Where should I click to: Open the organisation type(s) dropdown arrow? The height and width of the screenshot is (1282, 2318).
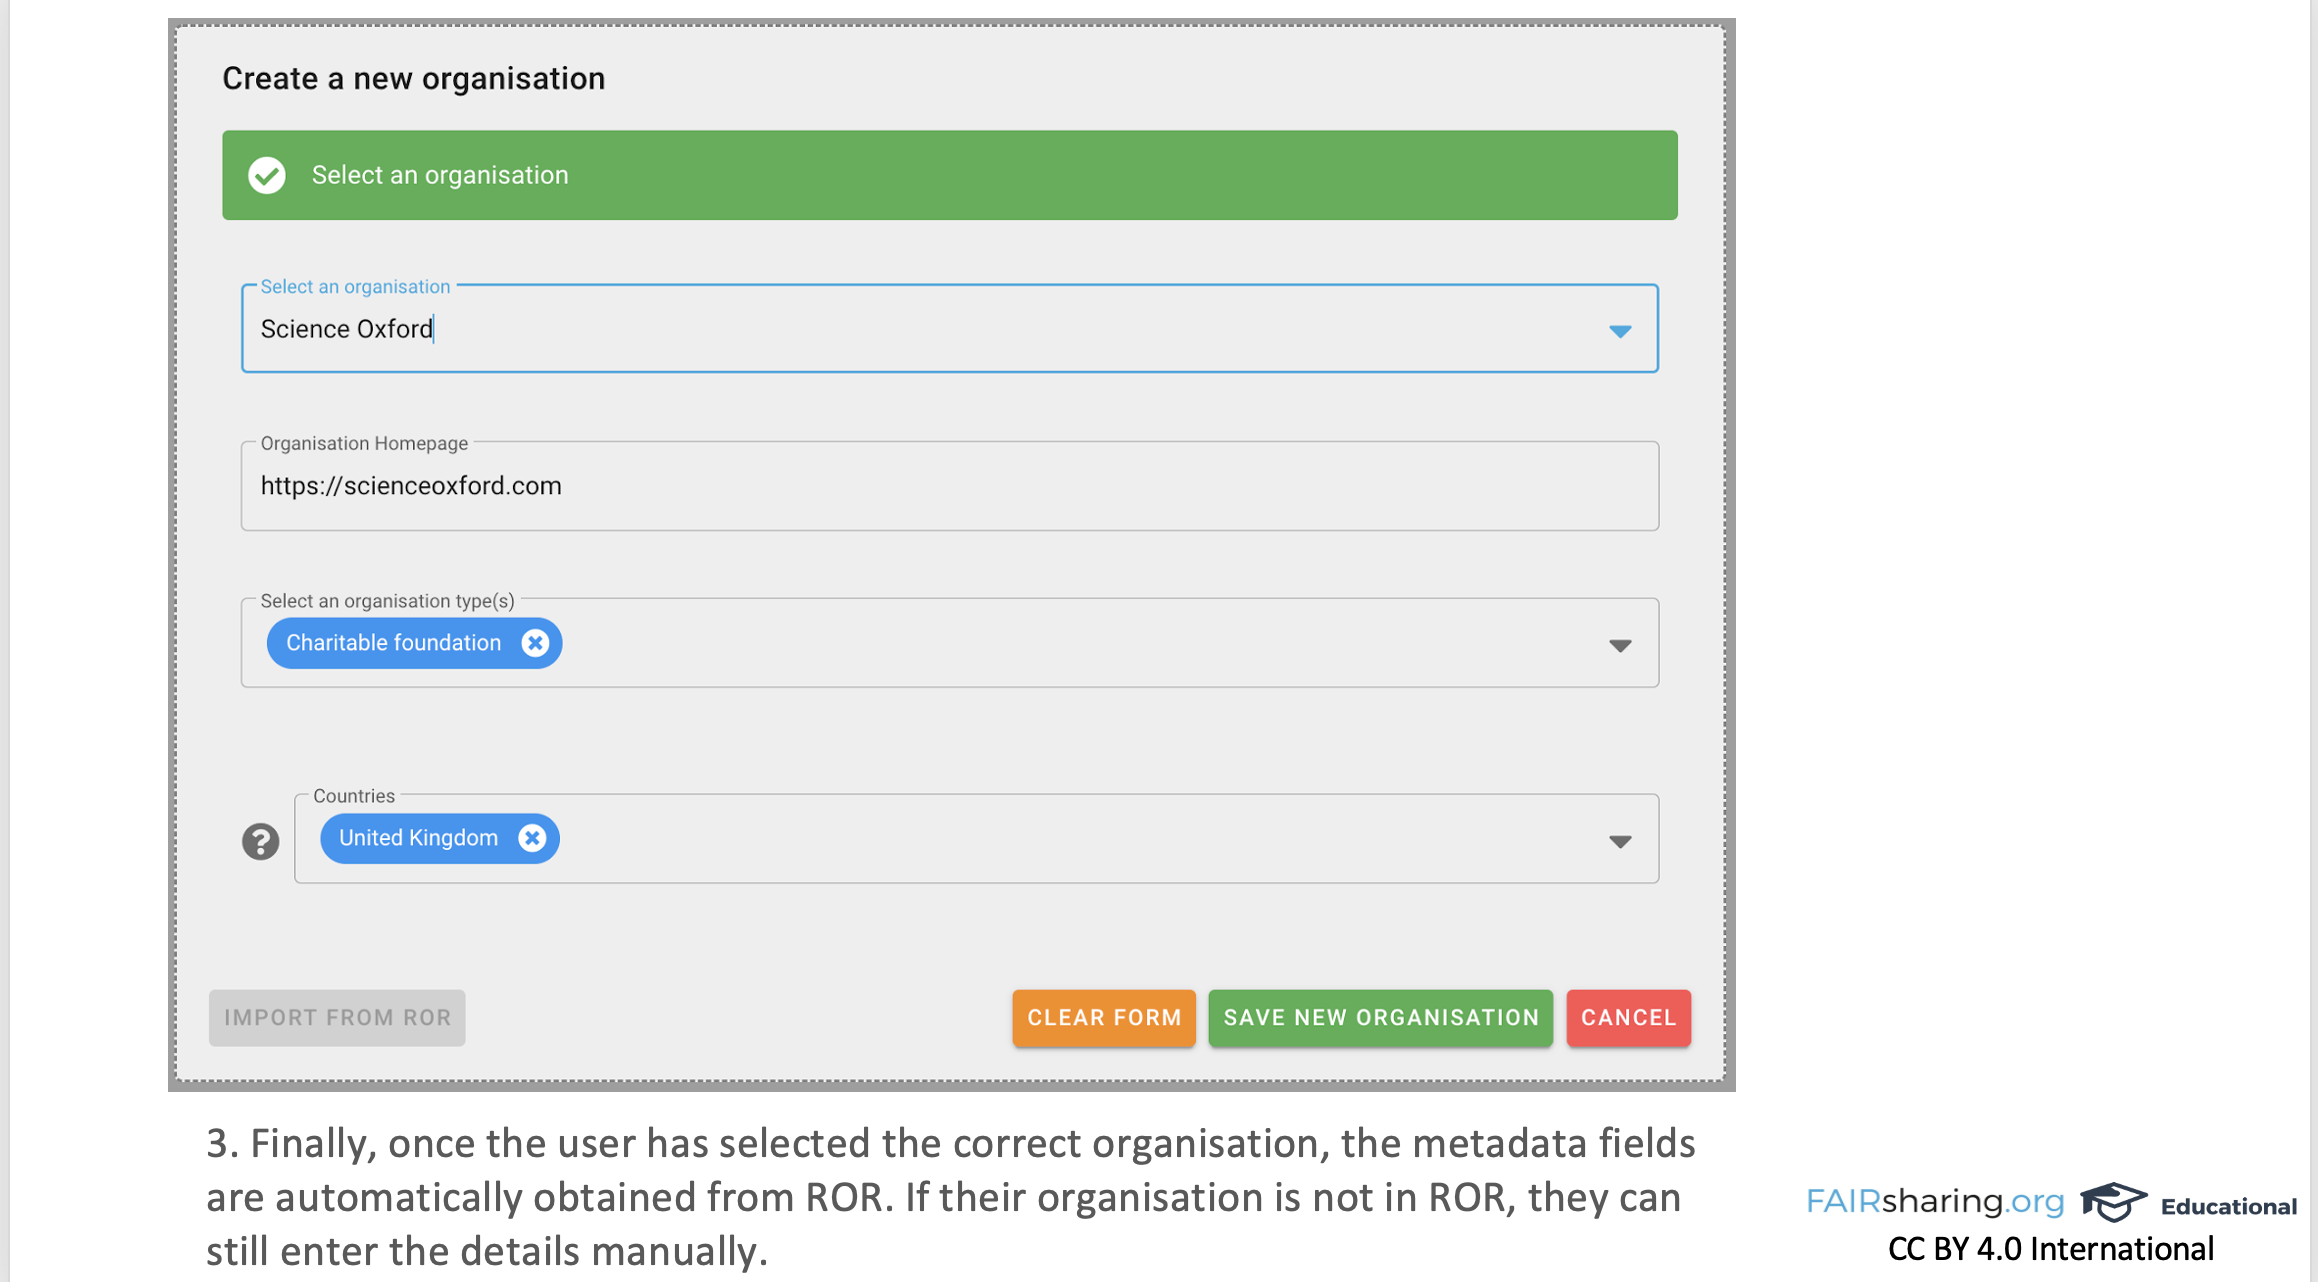1619,645
